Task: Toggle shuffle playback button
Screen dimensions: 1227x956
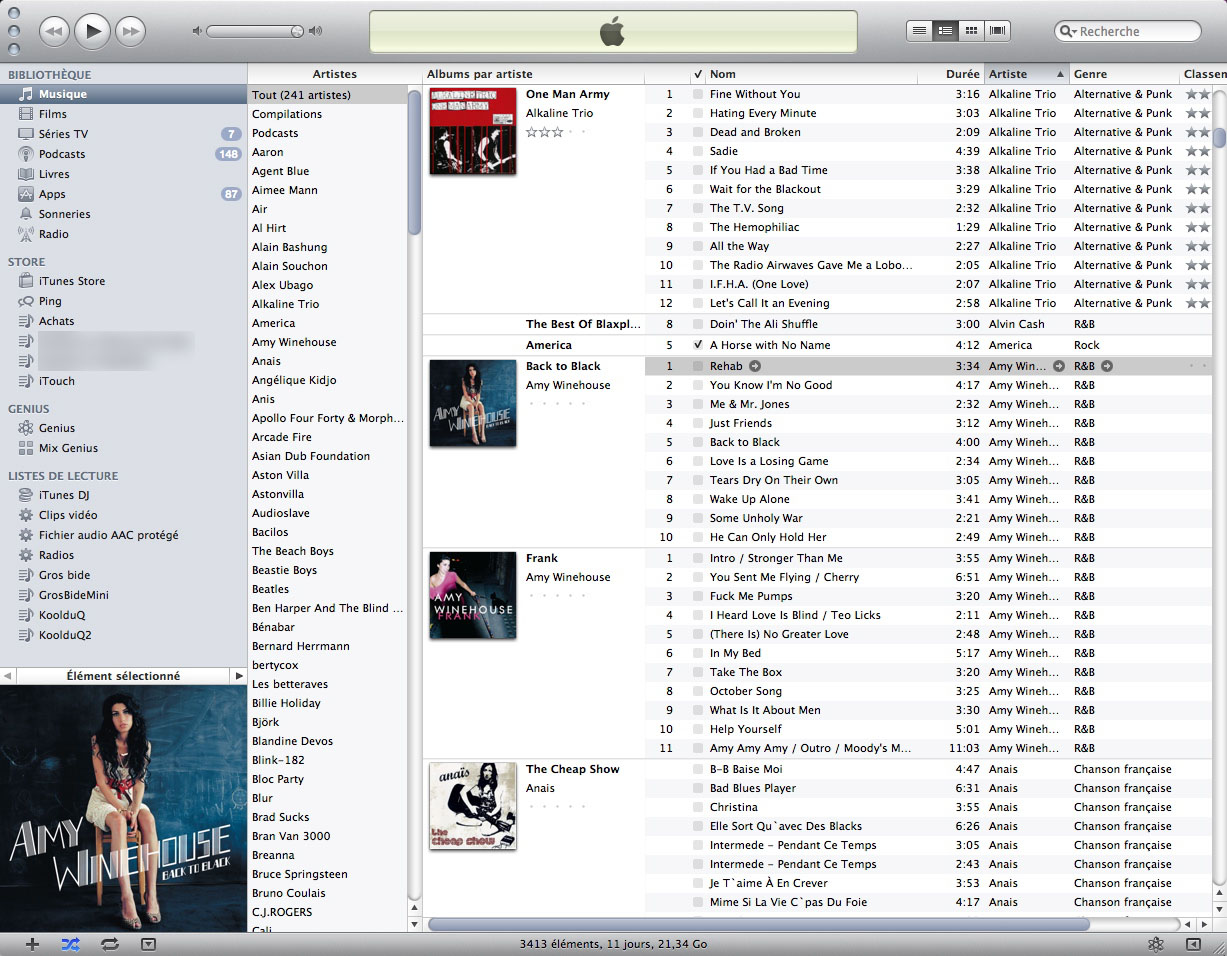Action: tap(70, 944)
